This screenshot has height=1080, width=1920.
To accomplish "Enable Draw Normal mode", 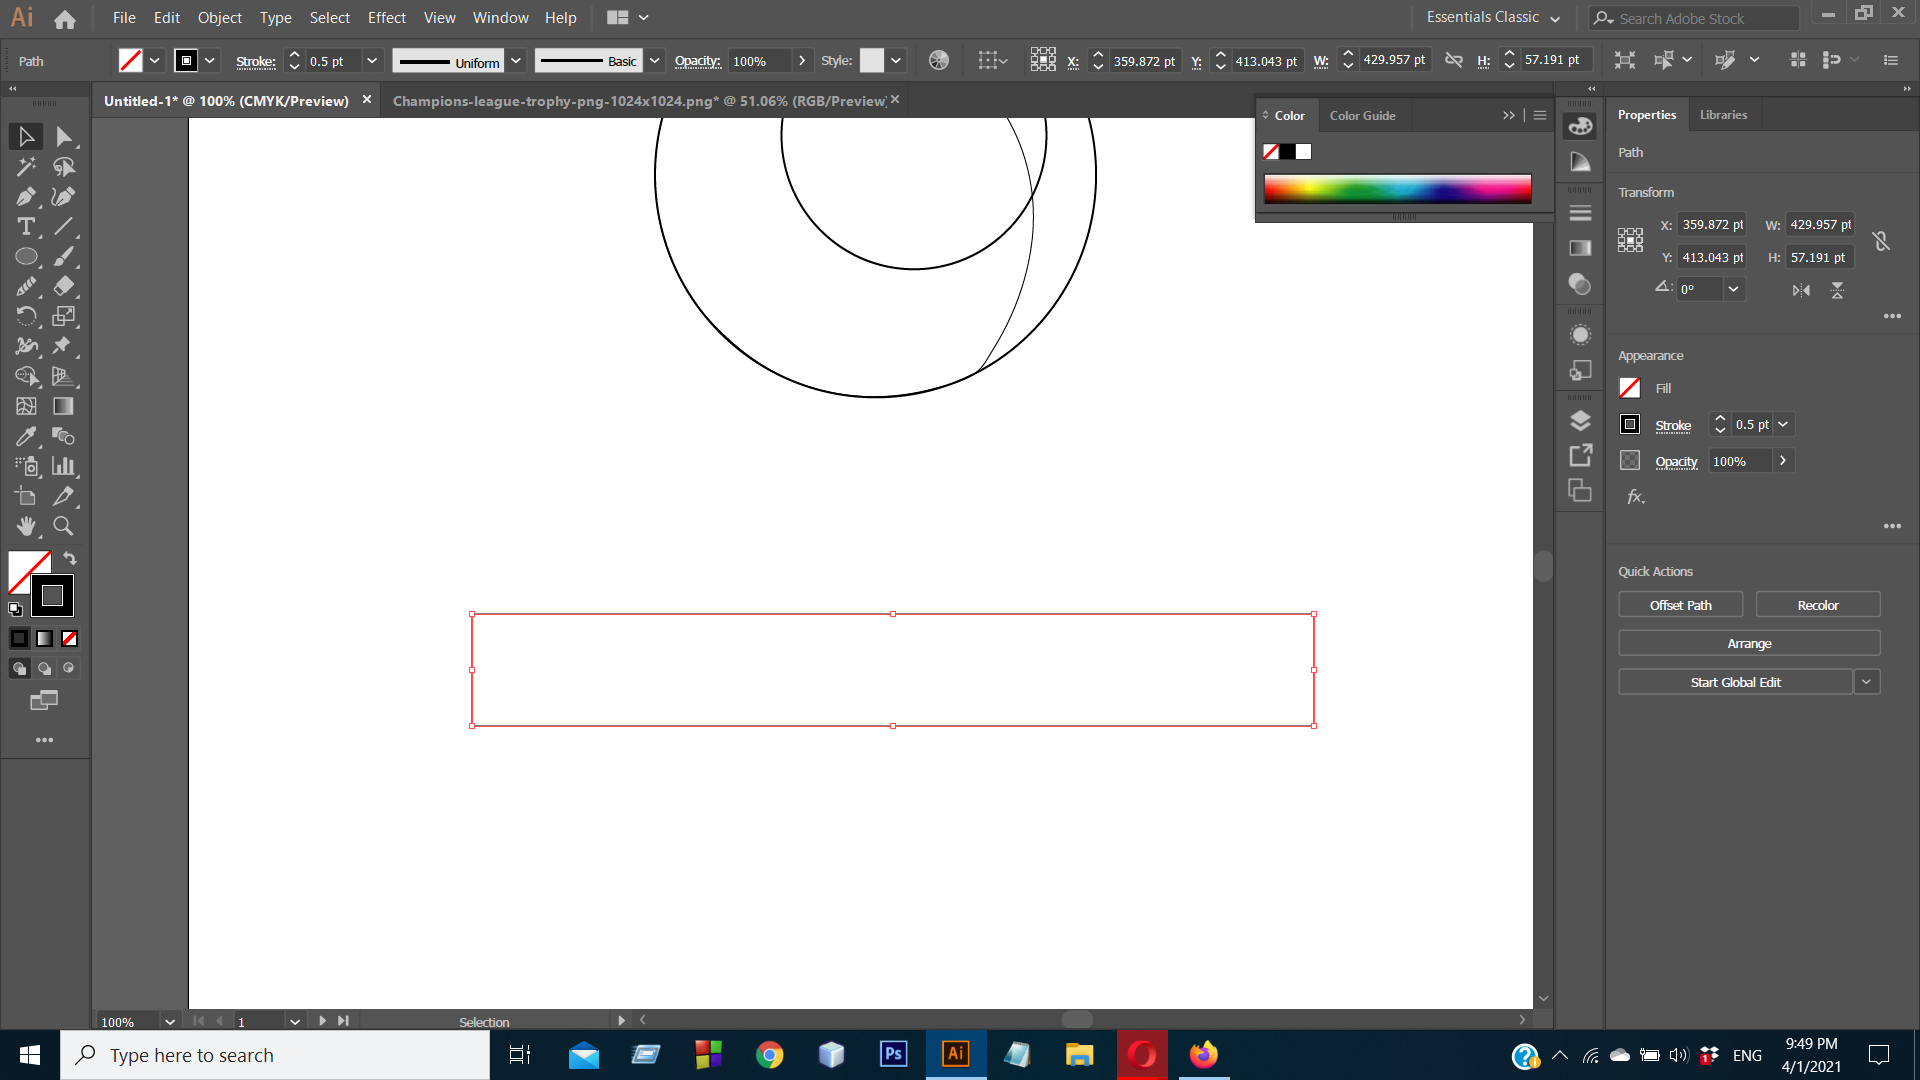I will point(19,668).
